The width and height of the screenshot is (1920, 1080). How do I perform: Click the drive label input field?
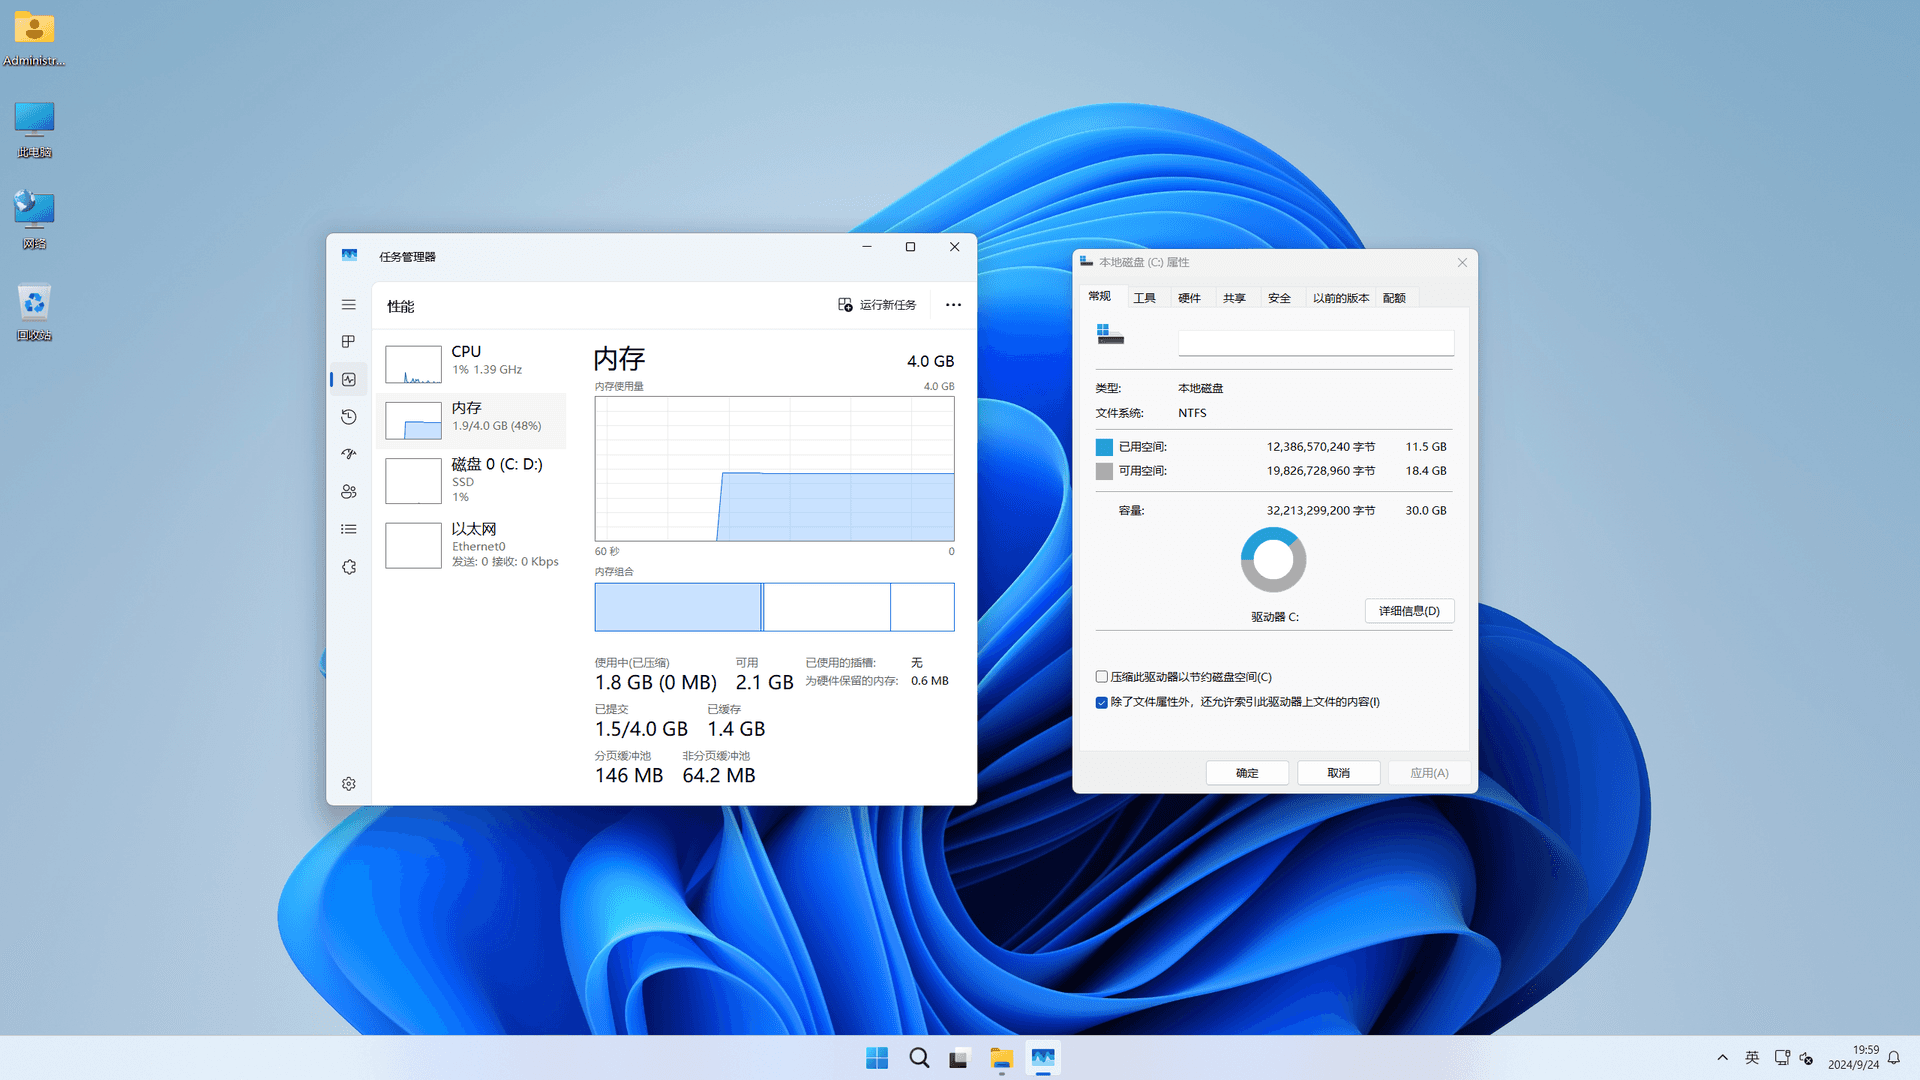coord(1315,343)
